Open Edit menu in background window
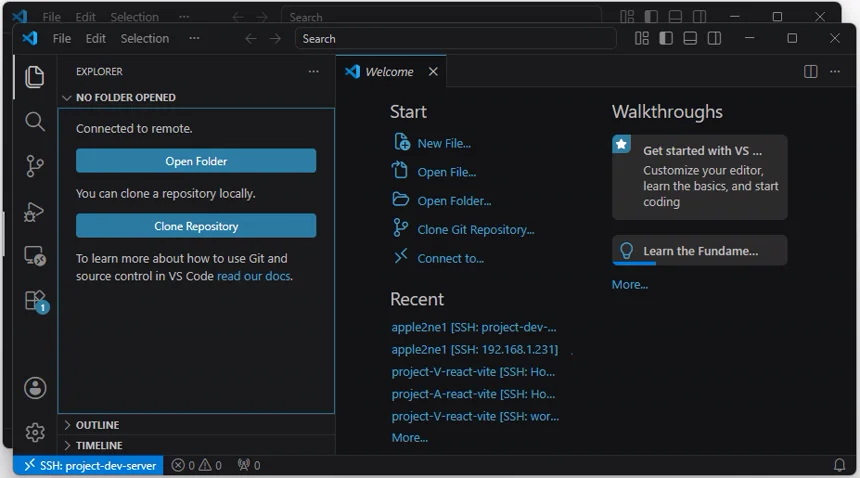This screenshot has height=478, width=860. (x=86, y=16)
